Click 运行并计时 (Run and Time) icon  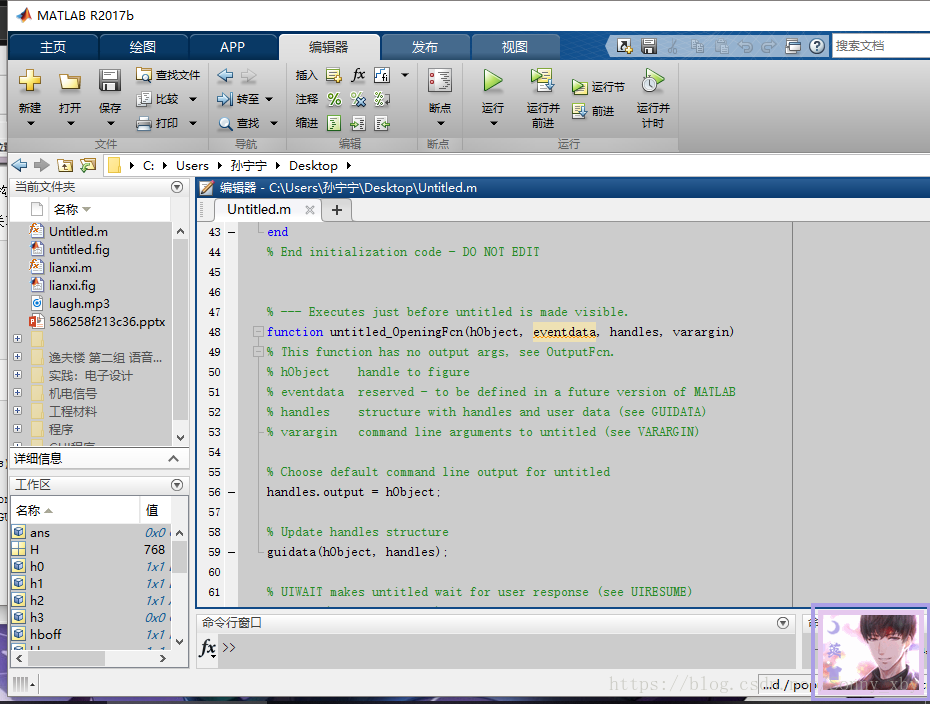point(653,81)
